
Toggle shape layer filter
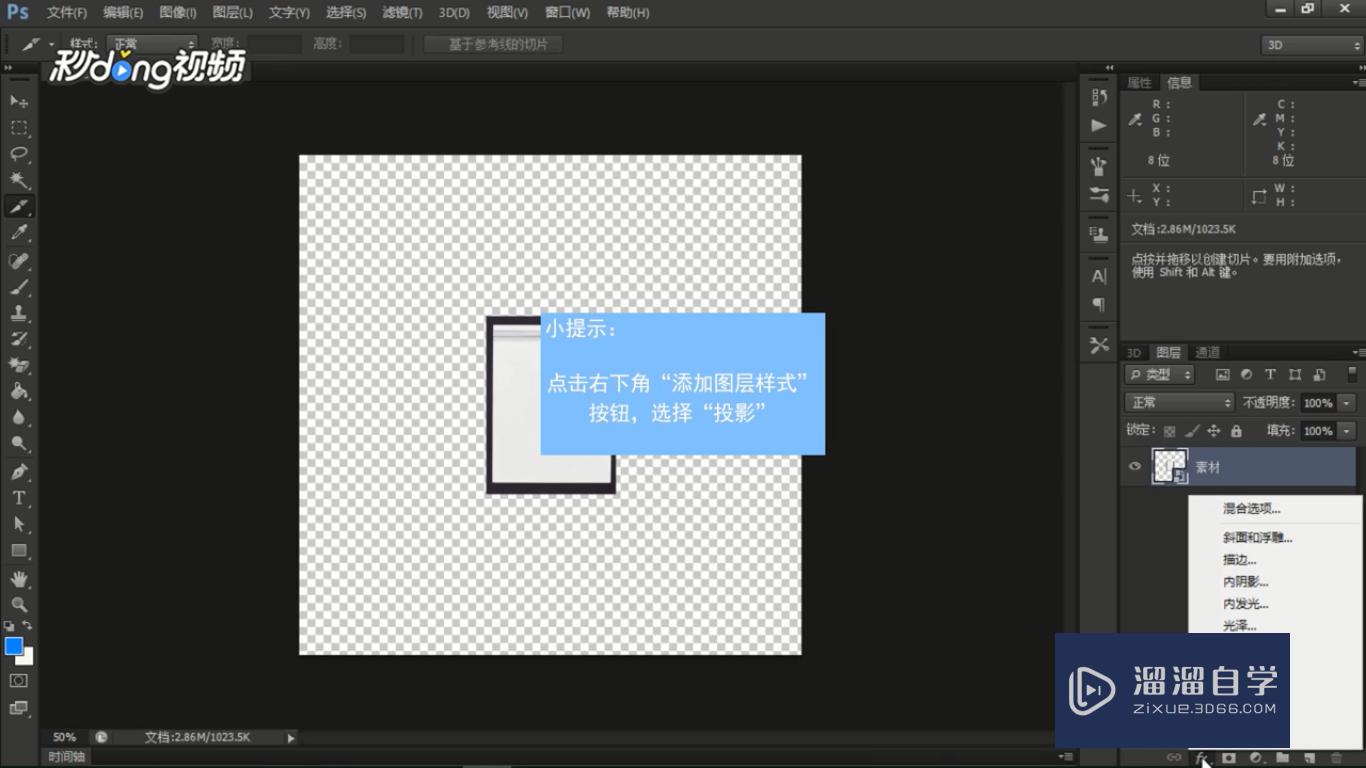click(x=1295, y=375)
